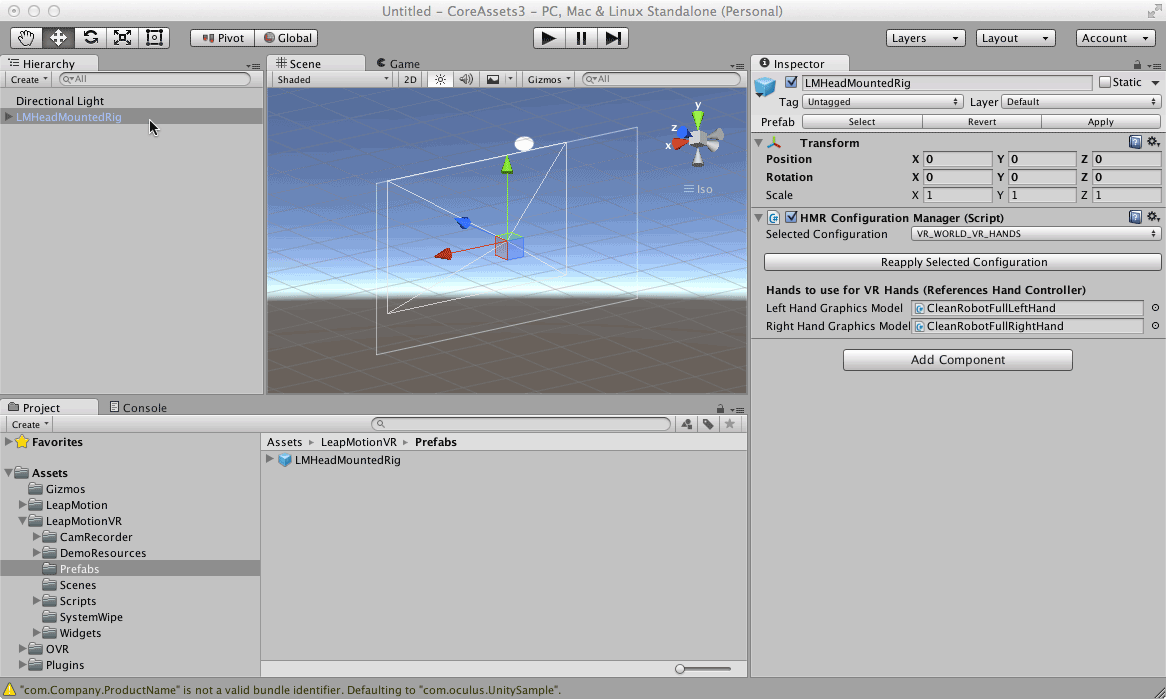Toggle 2D scene view mode
This screenshot has width=1166, height=699.
coord(410,80)
